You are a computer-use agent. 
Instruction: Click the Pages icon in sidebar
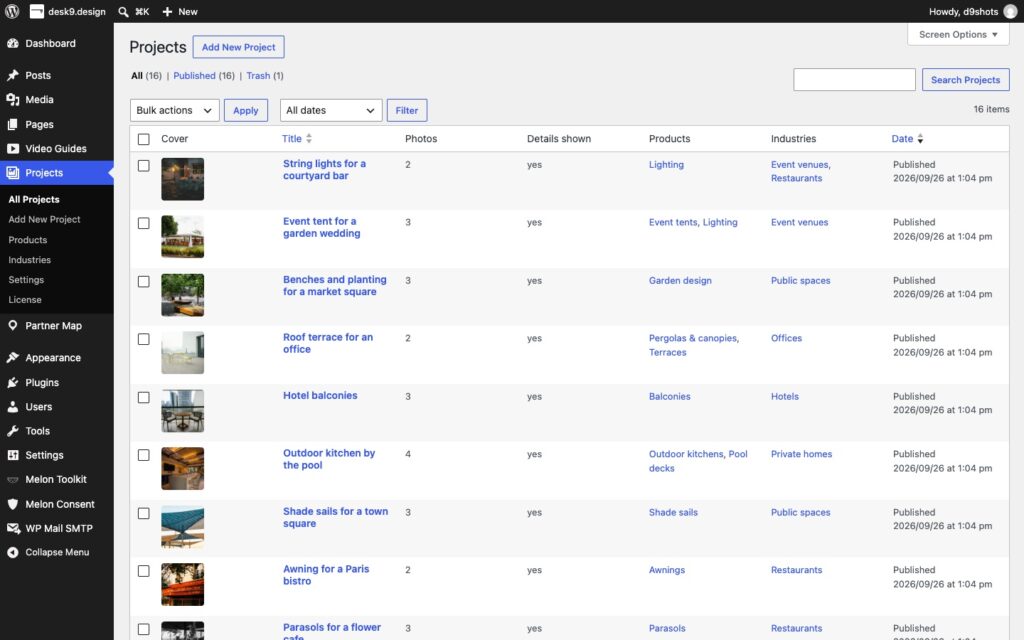(x=12, y=124)
